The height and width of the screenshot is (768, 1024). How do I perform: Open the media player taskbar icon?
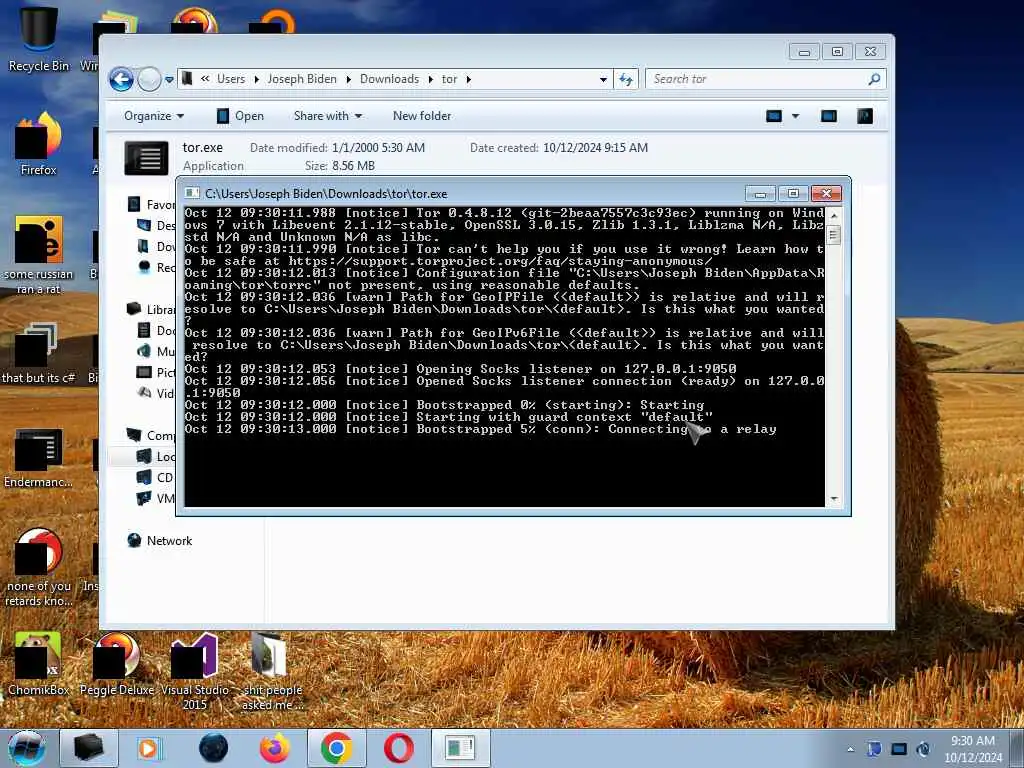click(149, 748)
